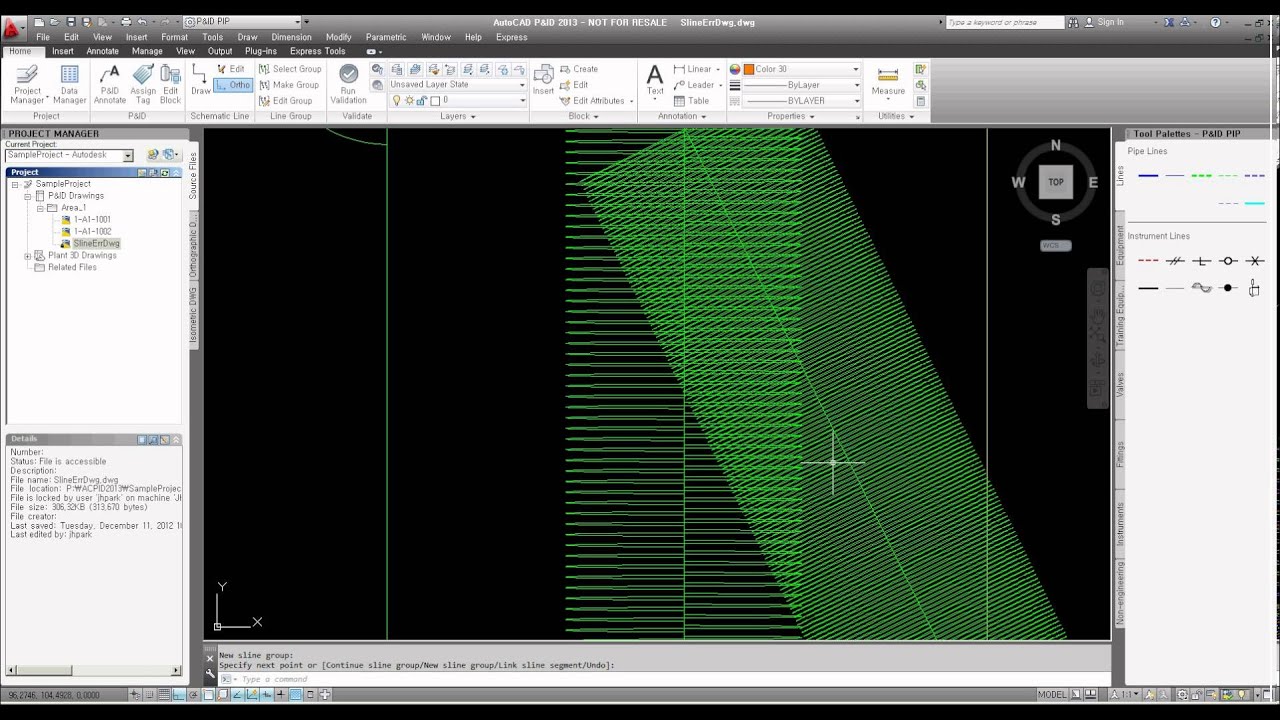Click the orange Color 30 swatch

pos(748,69)
